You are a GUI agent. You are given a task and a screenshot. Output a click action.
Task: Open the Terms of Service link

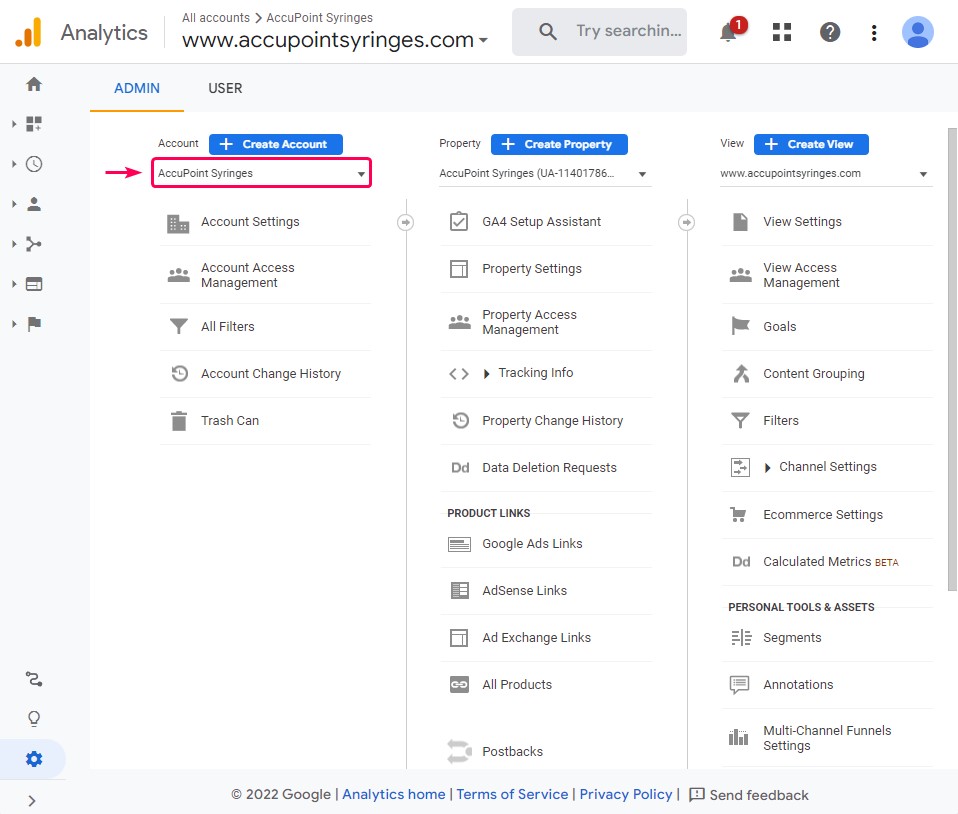[x=512, y=794]
